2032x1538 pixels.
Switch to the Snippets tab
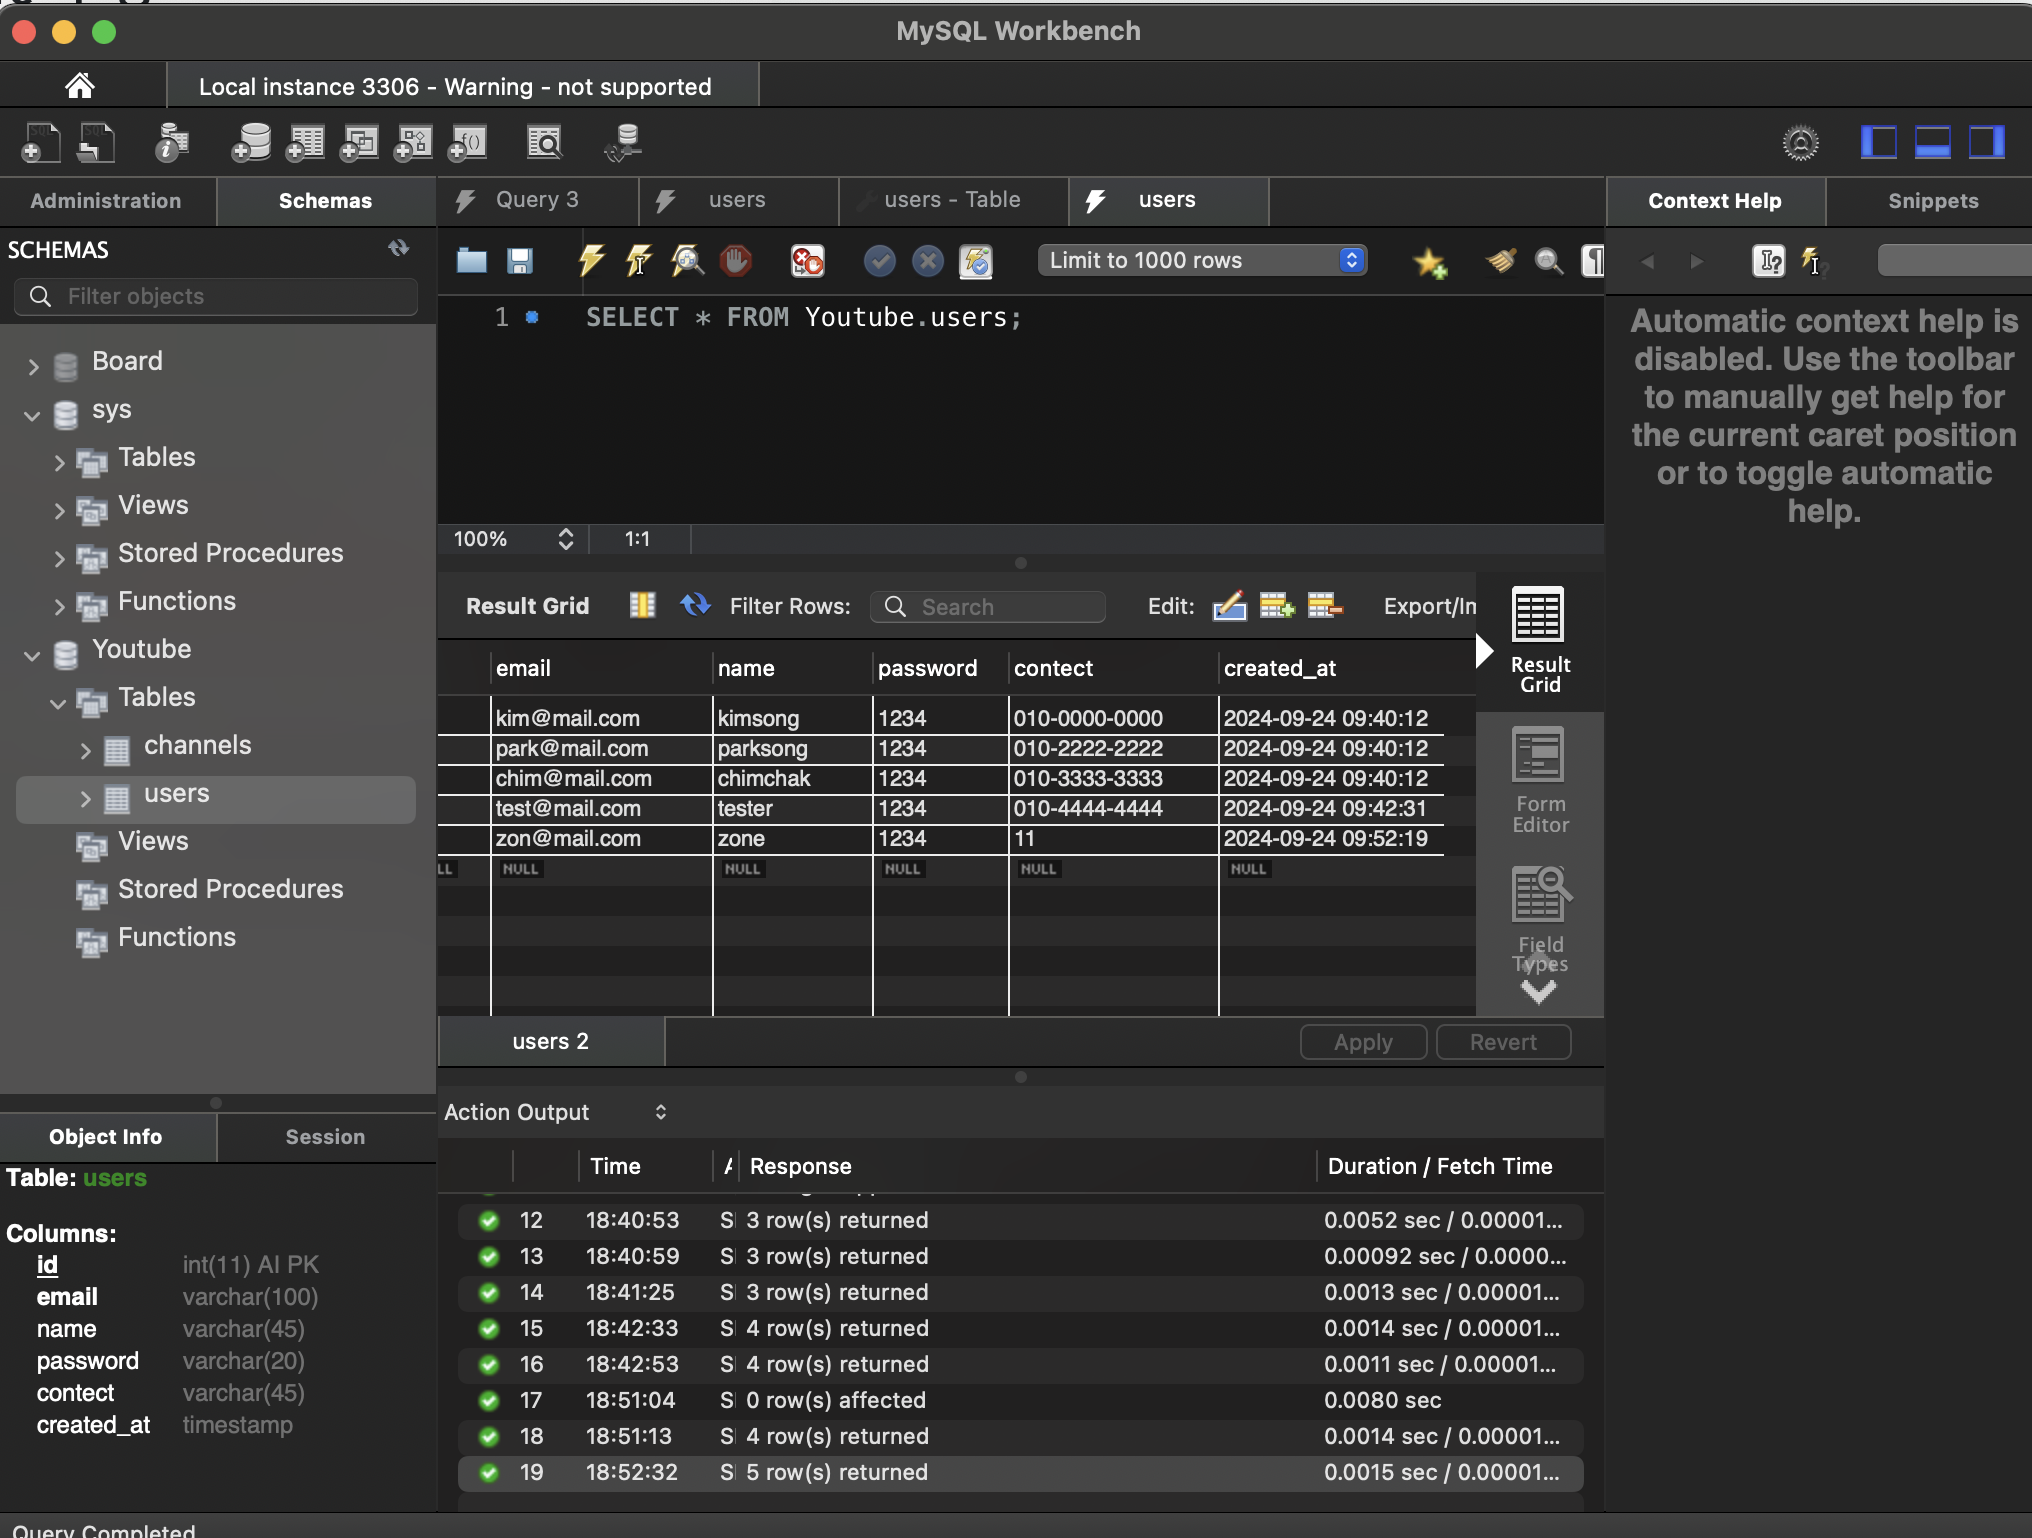[1932, 201]
